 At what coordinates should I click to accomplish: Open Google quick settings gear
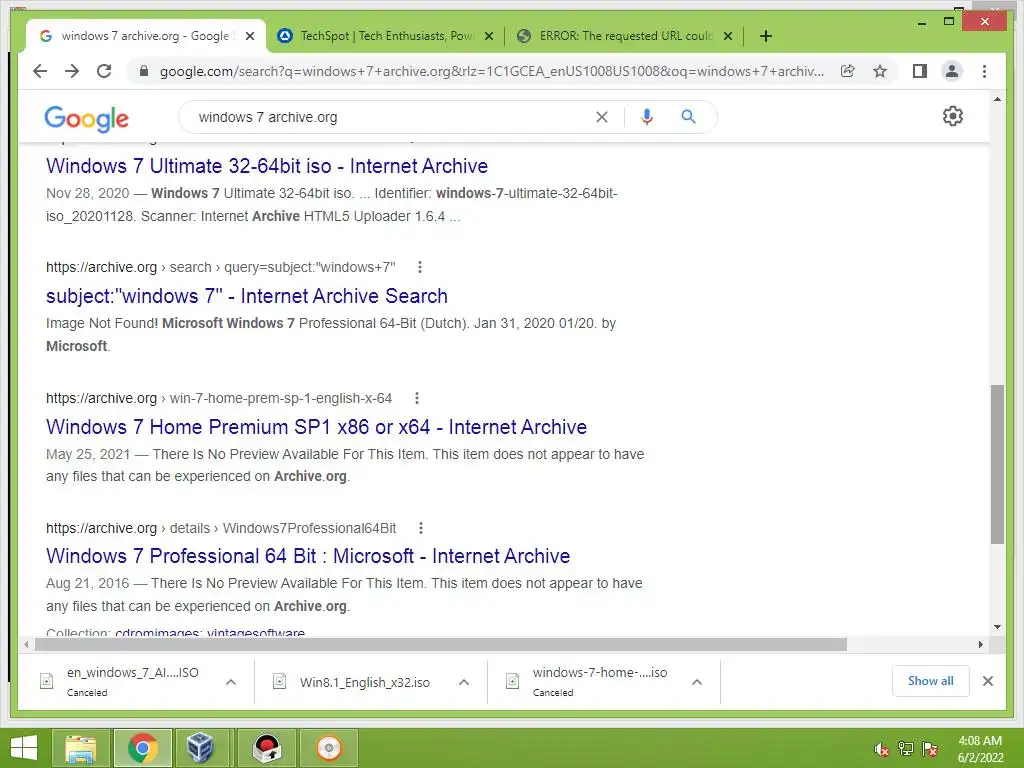[x=952, y=116]
